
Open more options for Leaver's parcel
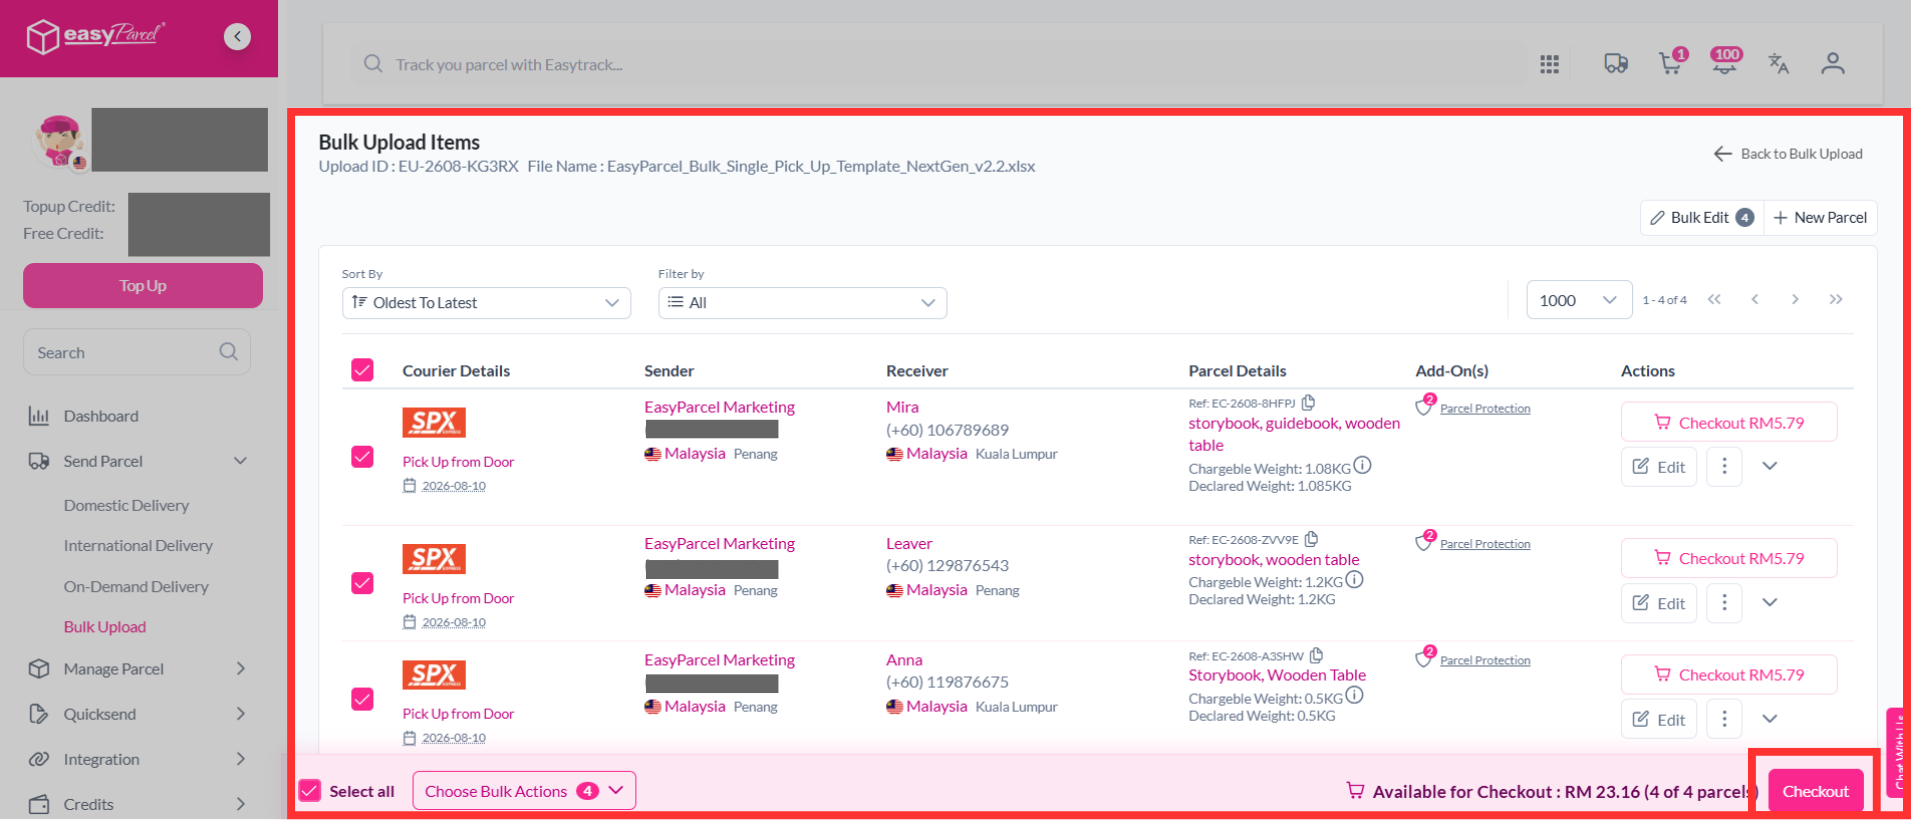[1724, 603]
